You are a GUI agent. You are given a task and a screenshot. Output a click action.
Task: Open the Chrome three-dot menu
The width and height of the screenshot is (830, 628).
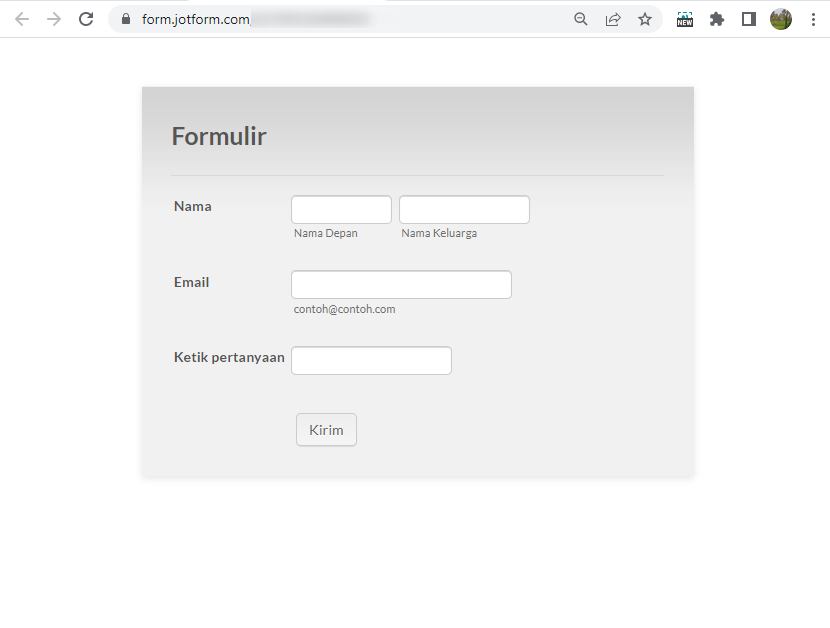pyautogui.click(x=813, y=20)
